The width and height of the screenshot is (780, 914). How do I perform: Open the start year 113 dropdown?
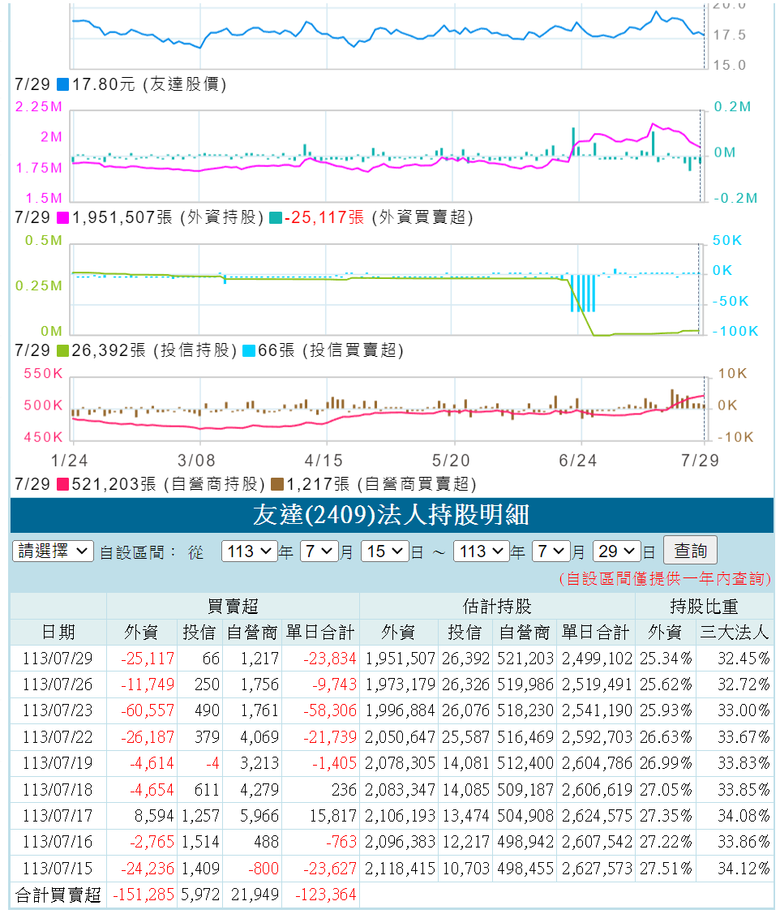249,551
